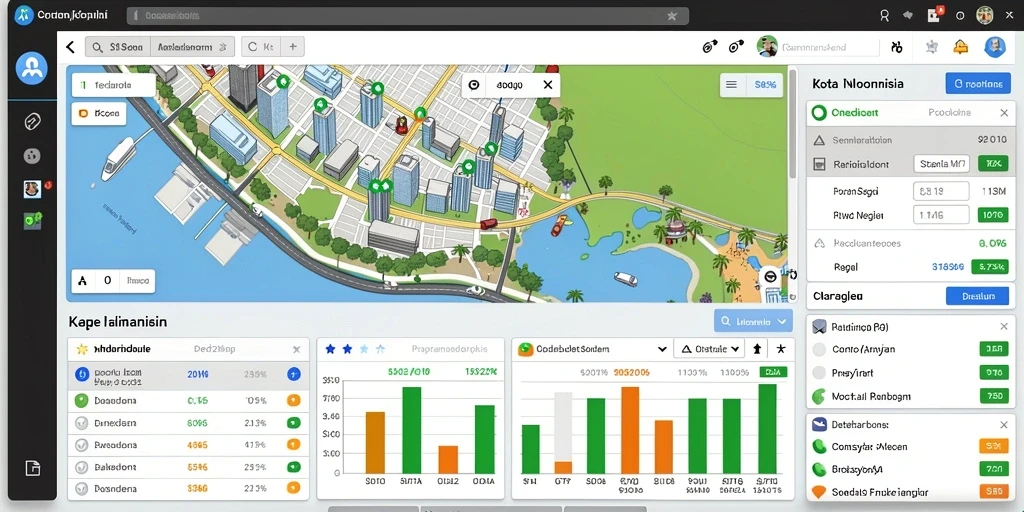Toggle the gray check circle for Bakedont

(x=82, y=468)
